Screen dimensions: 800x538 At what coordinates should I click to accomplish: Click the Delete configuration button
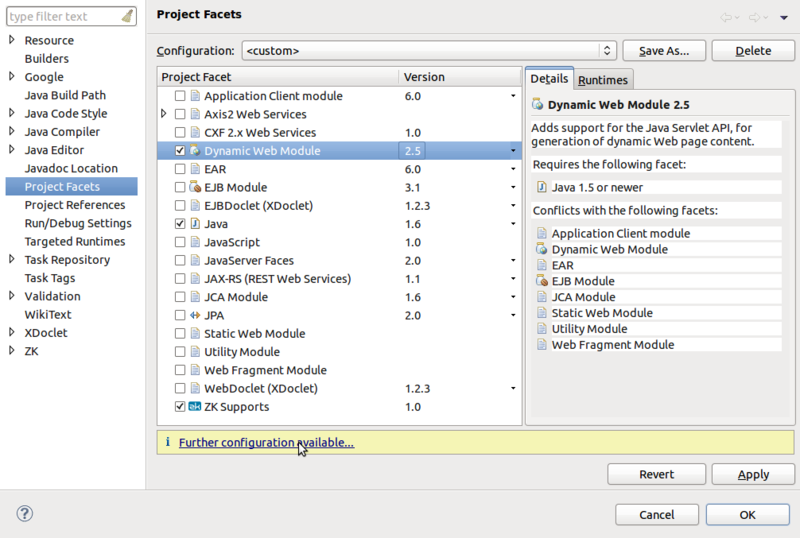pyautogui.click(x=753, y=51)
